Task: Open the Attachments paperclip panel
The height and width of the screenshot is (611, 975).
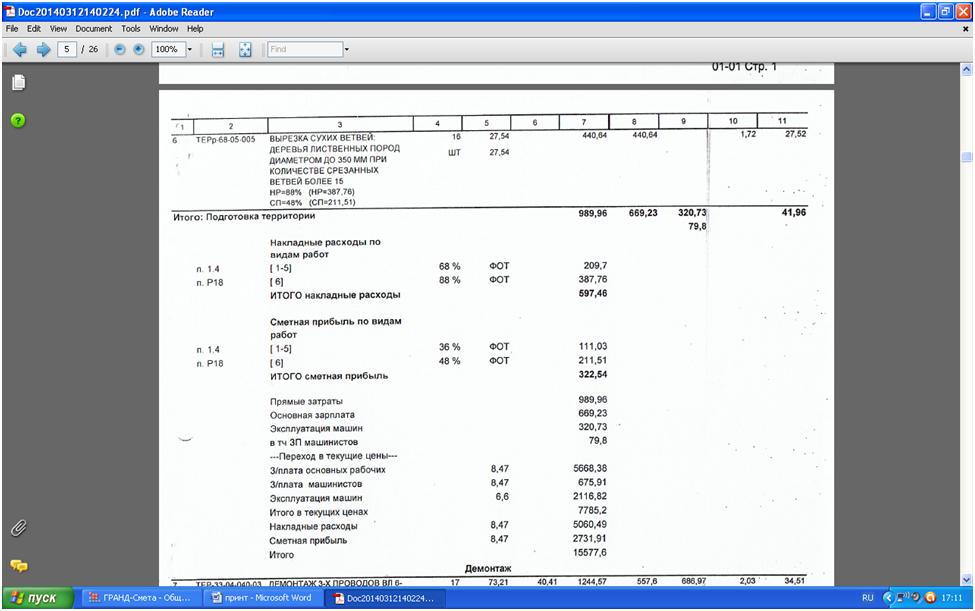Action: coord(19,528)
